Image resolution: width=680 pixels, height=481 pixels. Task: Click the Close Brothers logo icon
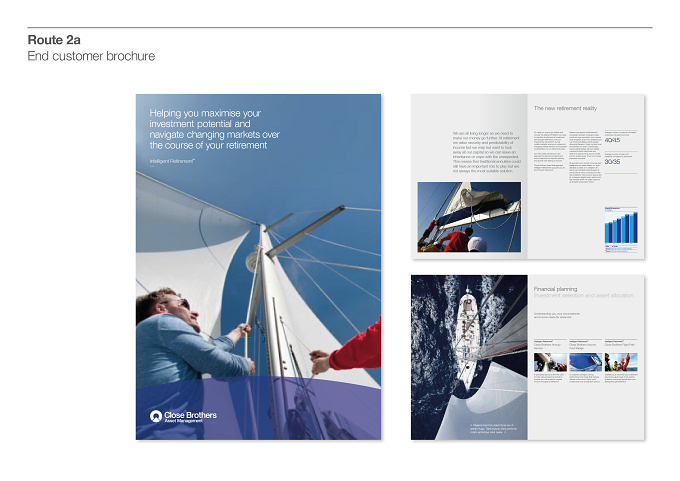pyautogui.click(x=156, y=416)
